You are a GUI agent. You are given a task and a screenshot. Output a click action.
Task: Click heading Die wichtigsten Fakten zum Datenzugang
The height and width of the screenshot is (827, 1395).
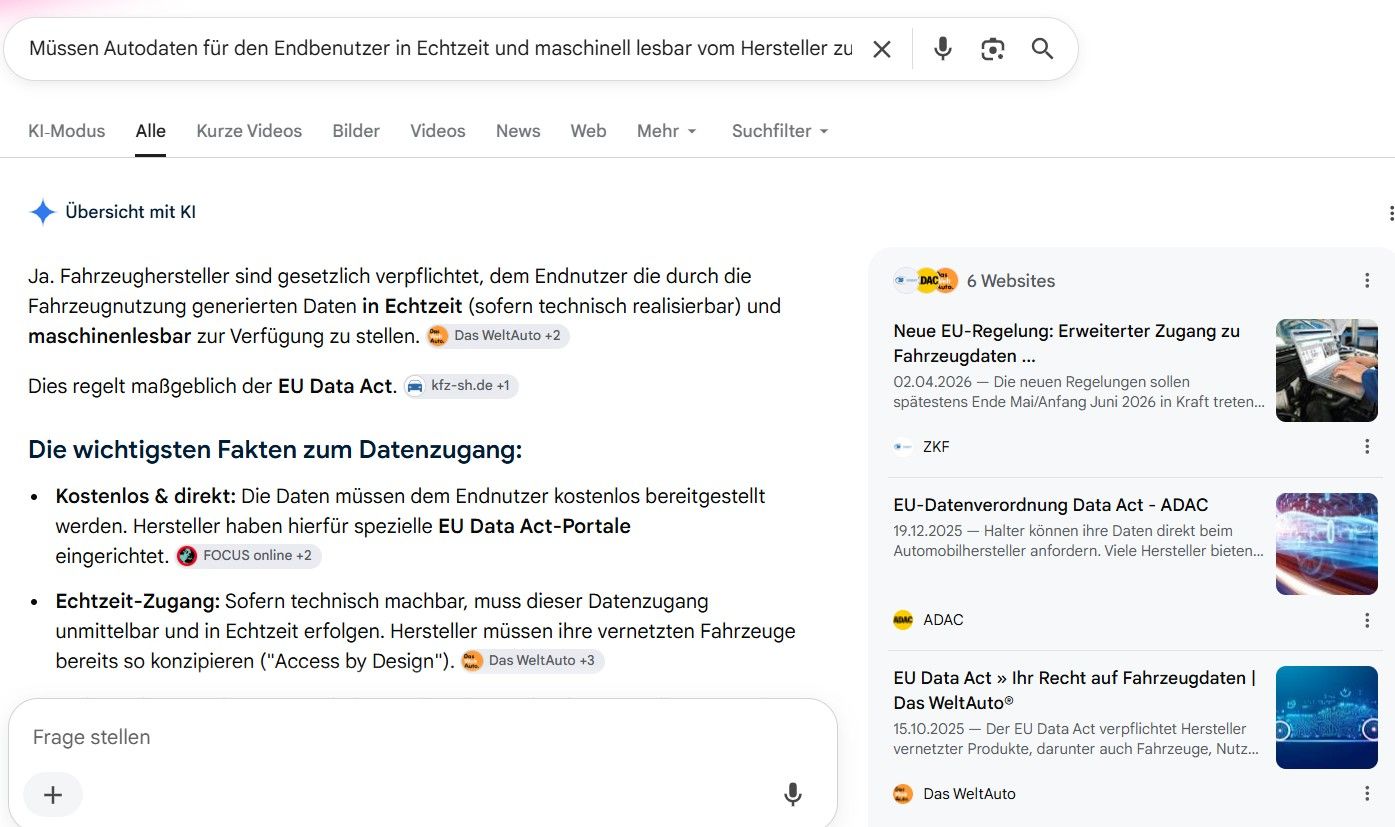(x=275, y=450)
